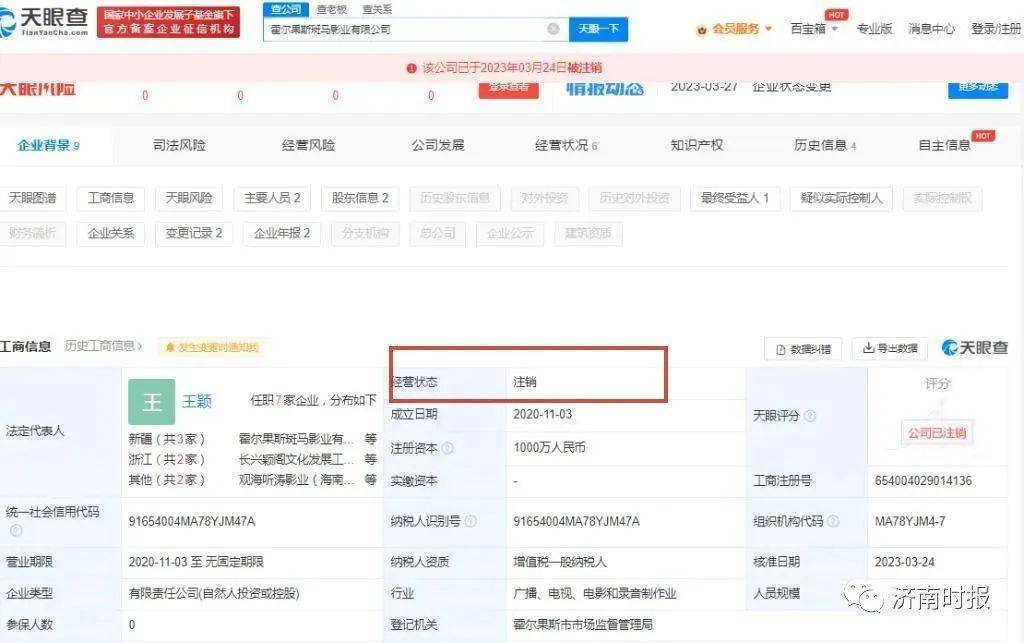Open legal representative 王颖's profile link
This screenshot has height=643, width=1024.
tap(197, 401)
